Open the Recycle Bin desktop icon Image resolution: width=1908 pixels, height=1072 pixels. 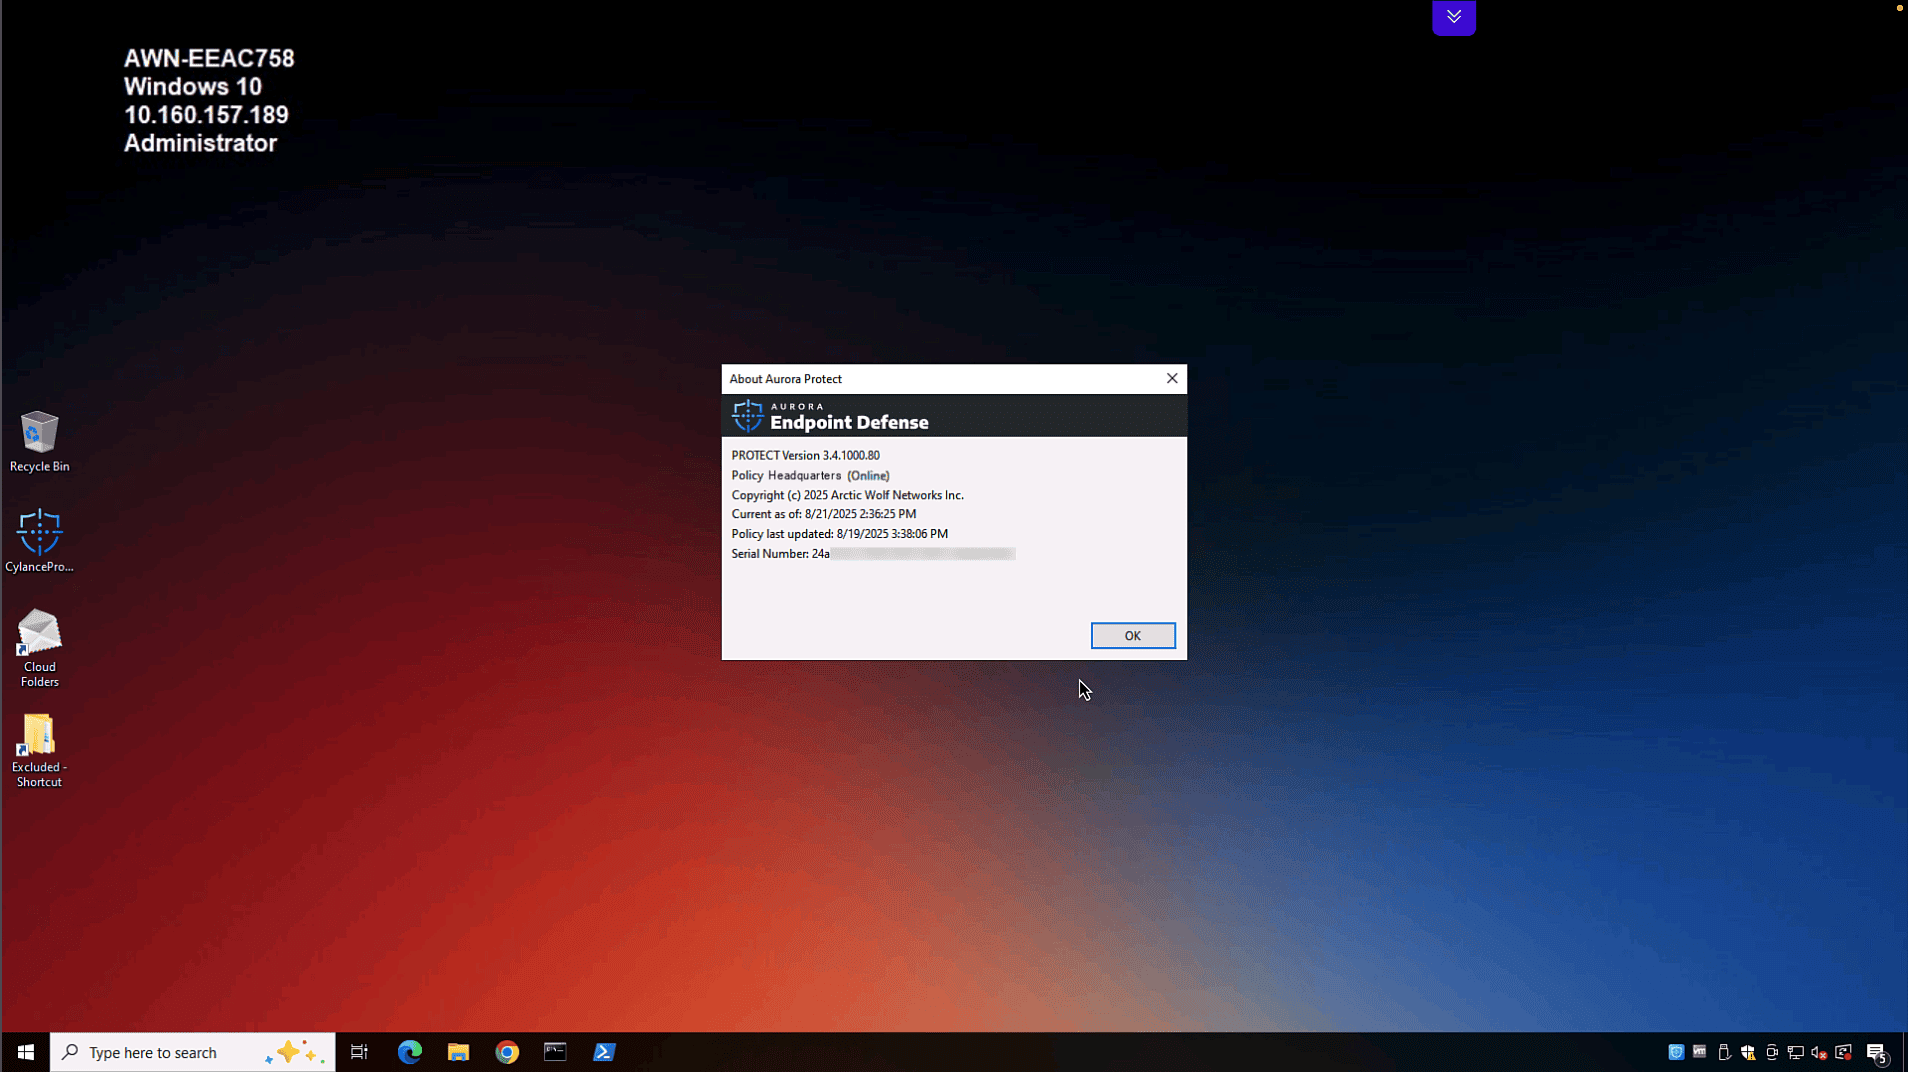point(39,441)
